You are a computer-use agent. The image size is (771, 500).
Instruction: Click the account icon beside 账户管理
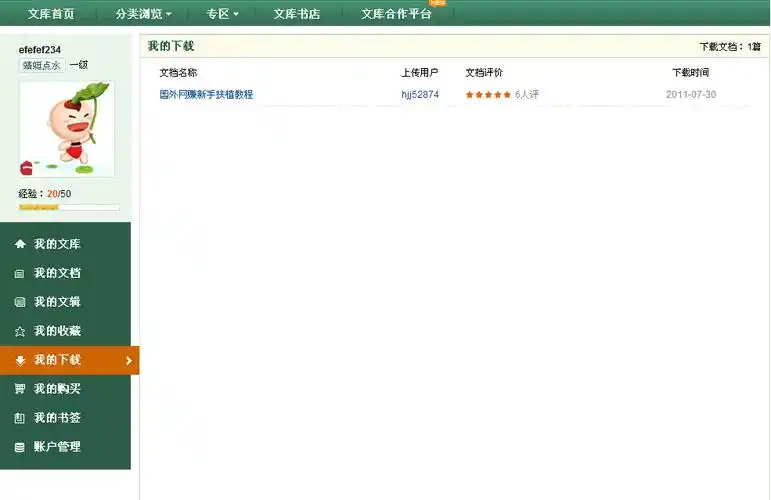pyautogui.click(x=19, y=447)
